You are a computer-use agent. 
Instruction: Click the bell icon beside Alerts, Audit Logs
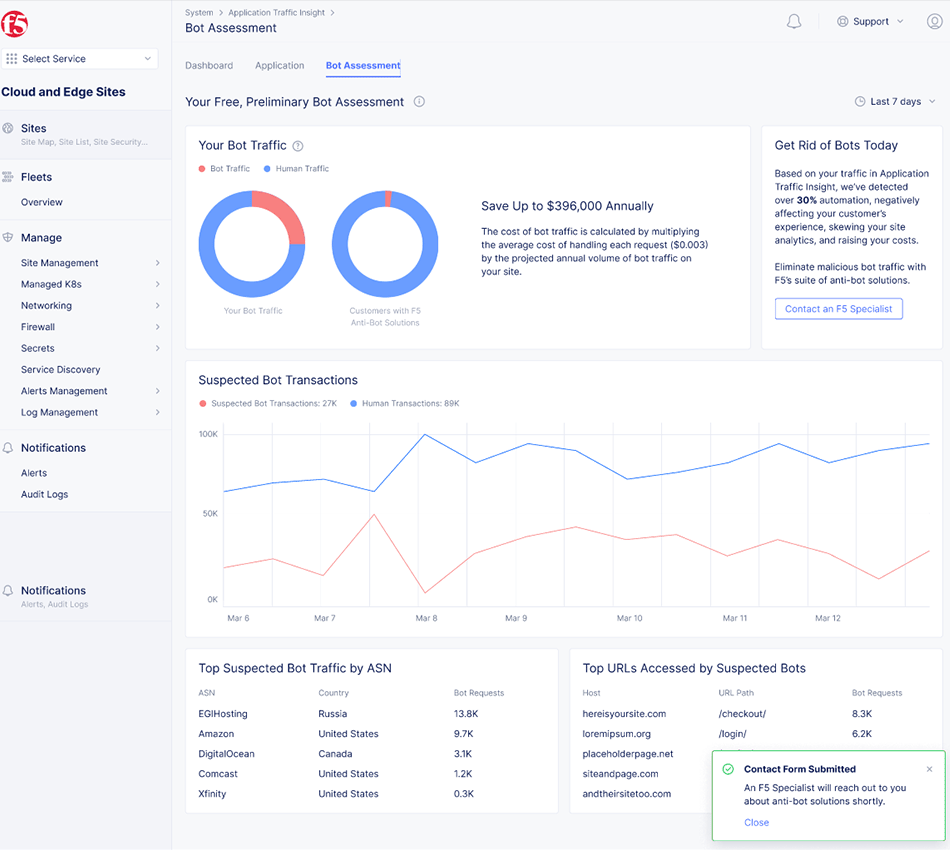point(8,591)
